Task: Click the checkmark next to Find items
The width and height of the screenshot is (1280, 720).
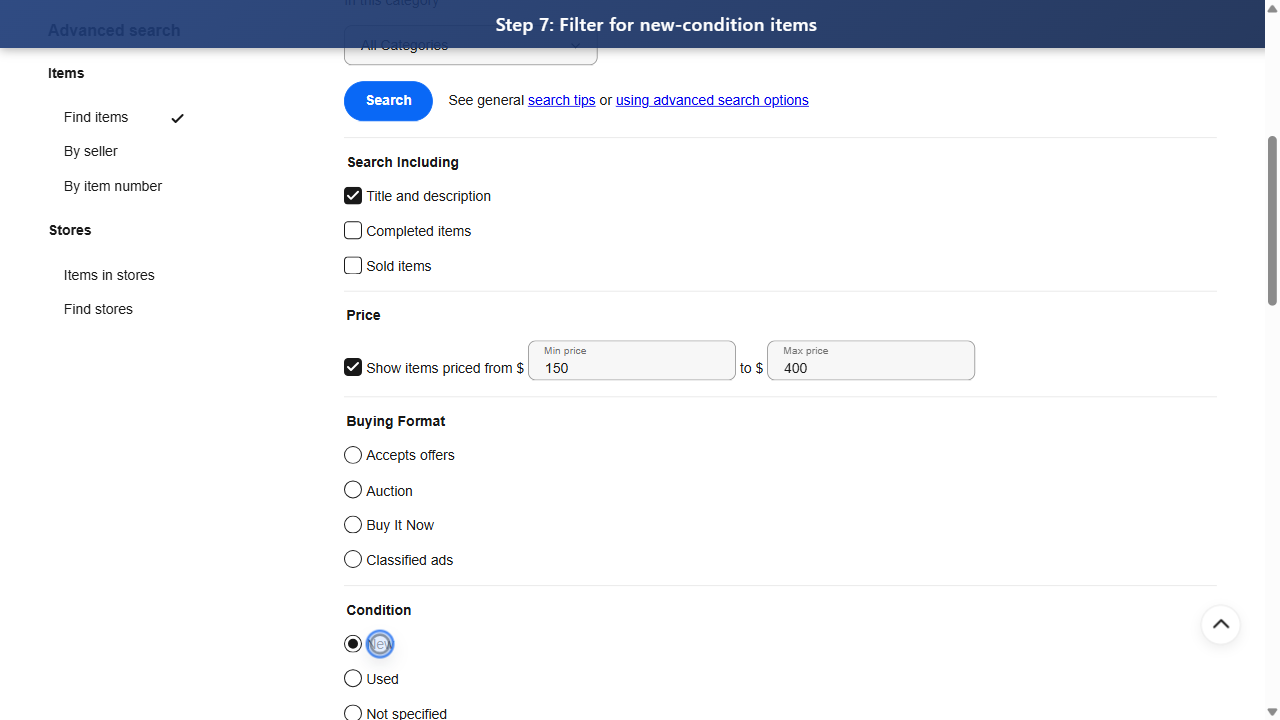Action: click(177, 118)
